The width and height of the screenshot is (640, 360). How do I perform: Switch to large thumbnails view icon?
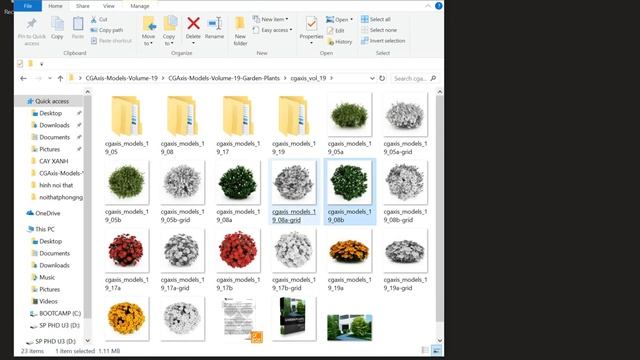click(x=436, y=350)
